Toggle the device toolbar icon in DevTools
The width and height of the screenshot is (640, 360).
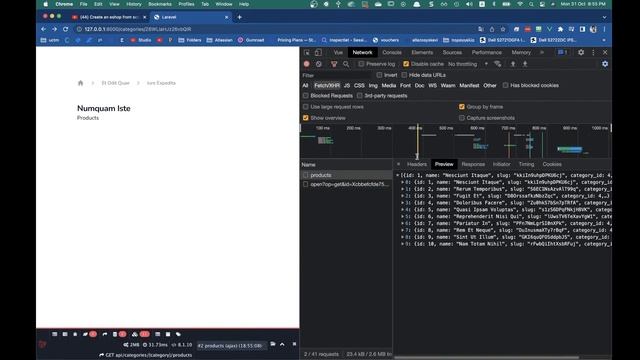[318, 52]
